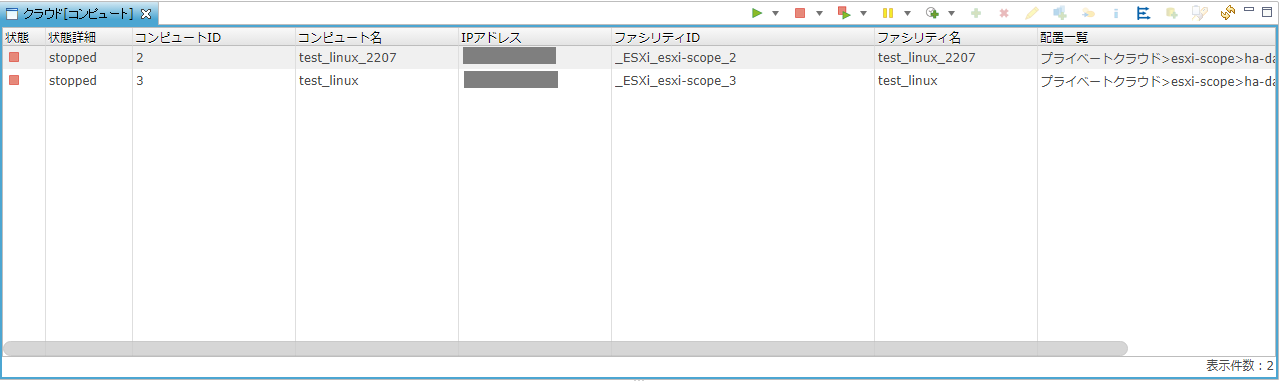Click the link/detach storage icon
This screenshot has height=381, width=1279.
coord(1088,13)
